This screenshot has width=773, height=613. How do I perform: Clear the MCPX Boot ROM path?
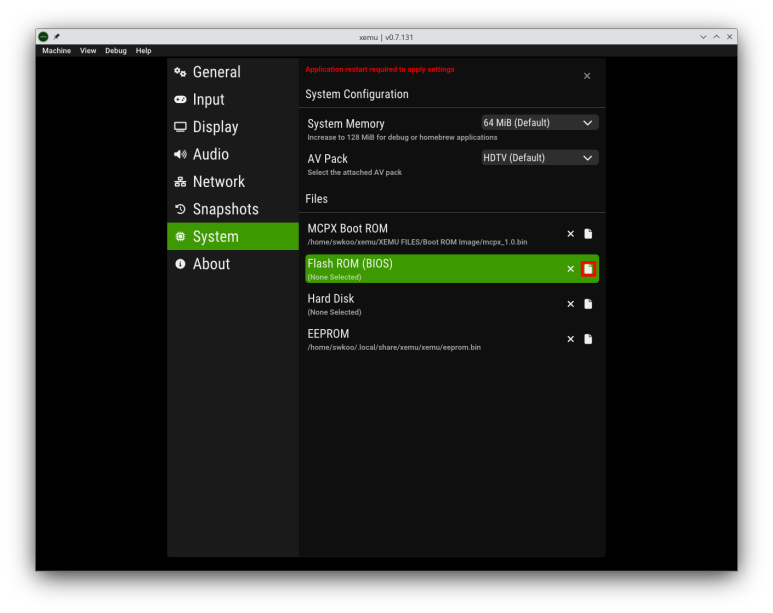570,234
